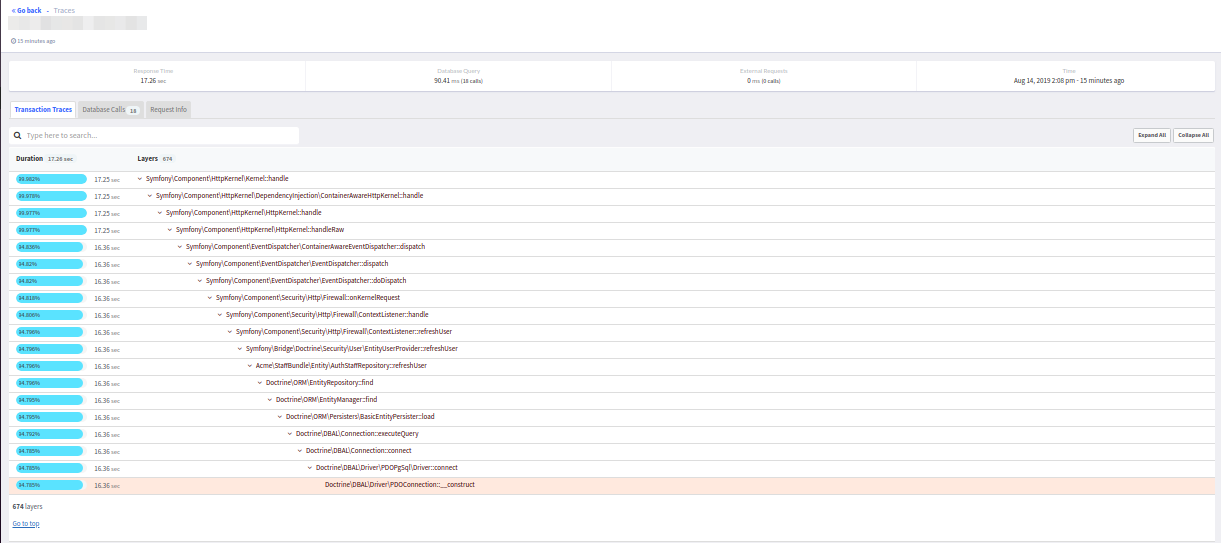Click the Layers column header
Screen dimensions: 1221x543
tap(147, 159)
